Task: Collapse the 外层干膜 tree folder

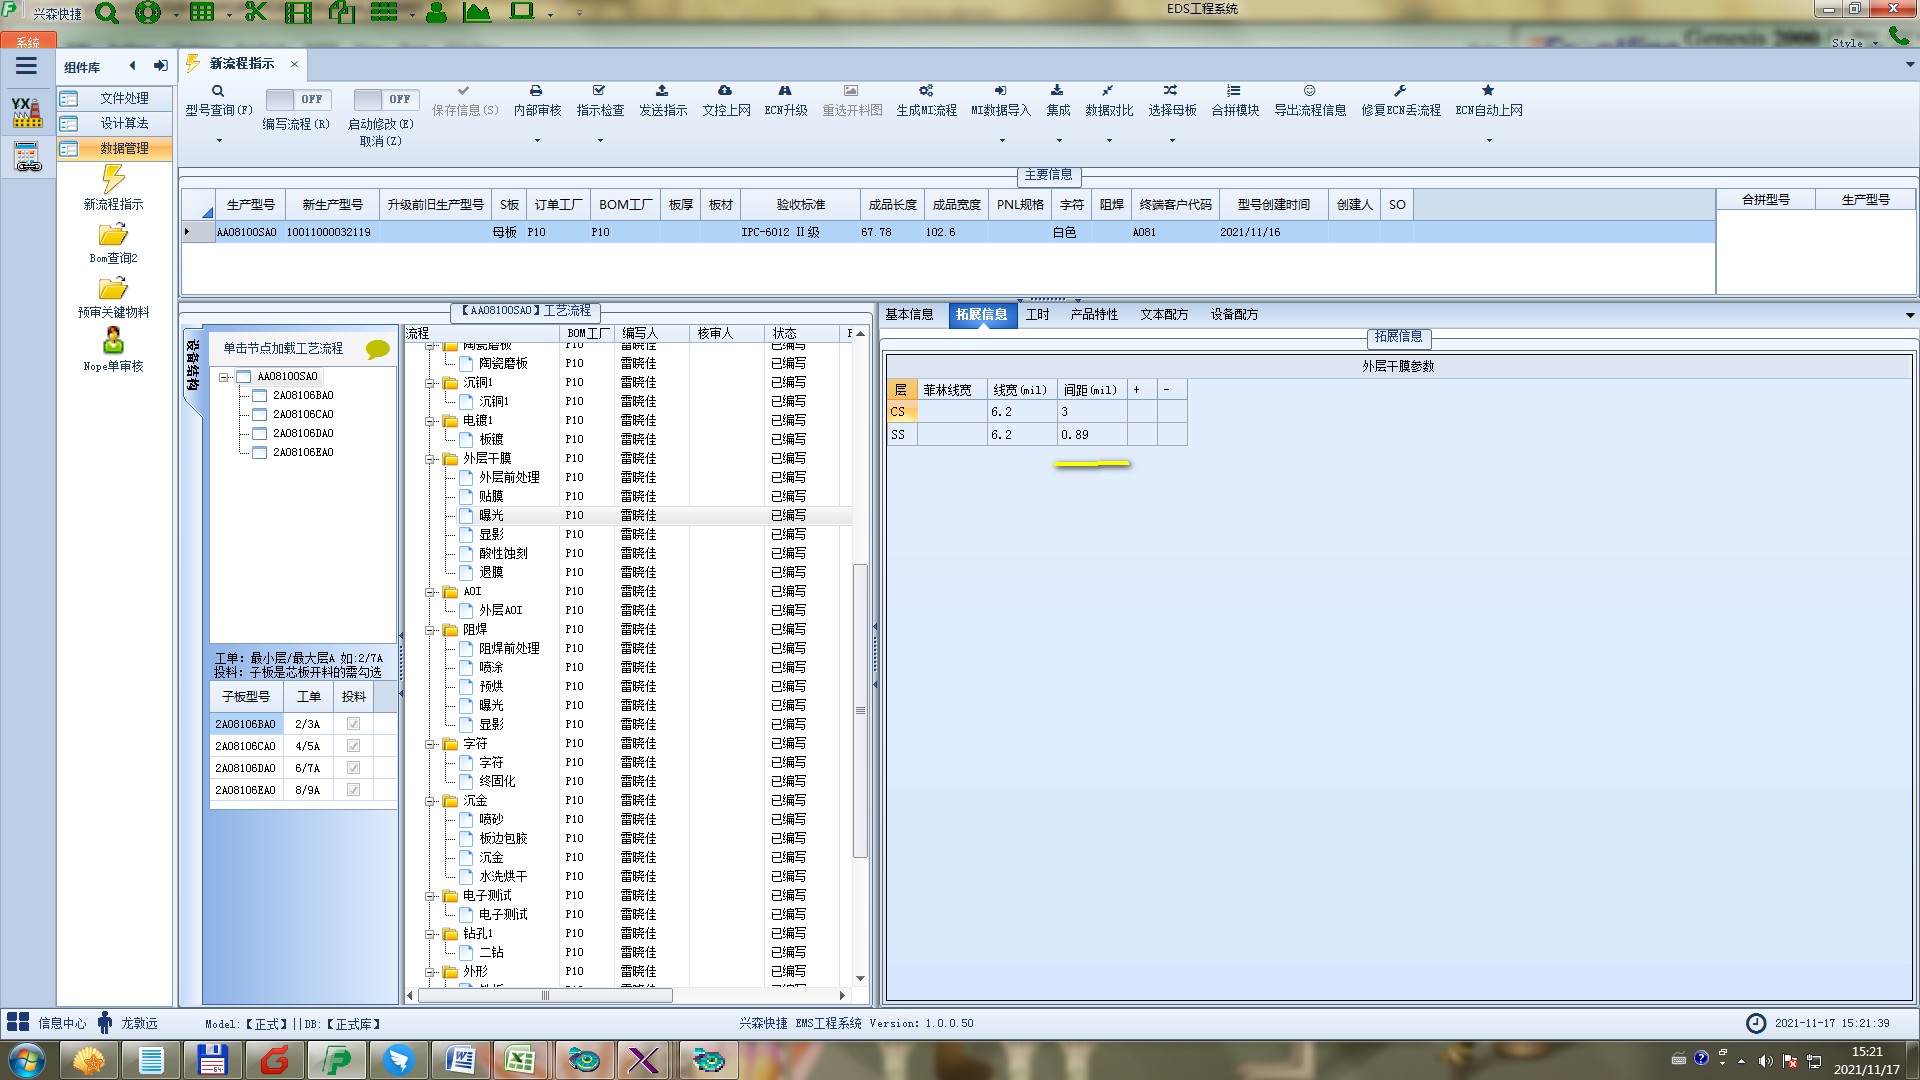Action: (x=430, y=459)
